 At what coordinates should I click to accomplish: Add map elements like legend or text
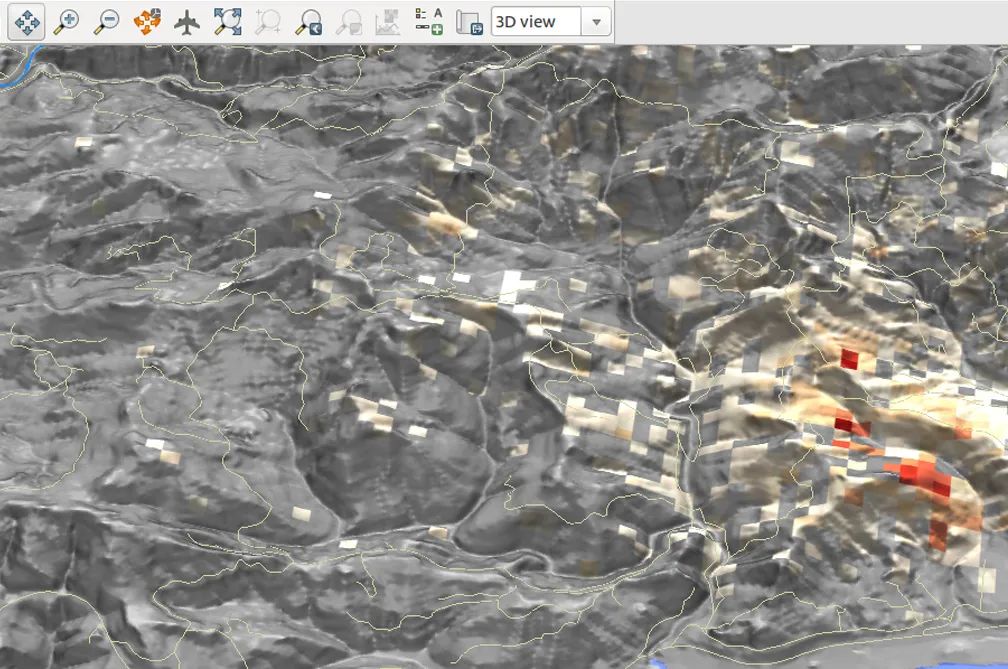[x=428, y=22]
